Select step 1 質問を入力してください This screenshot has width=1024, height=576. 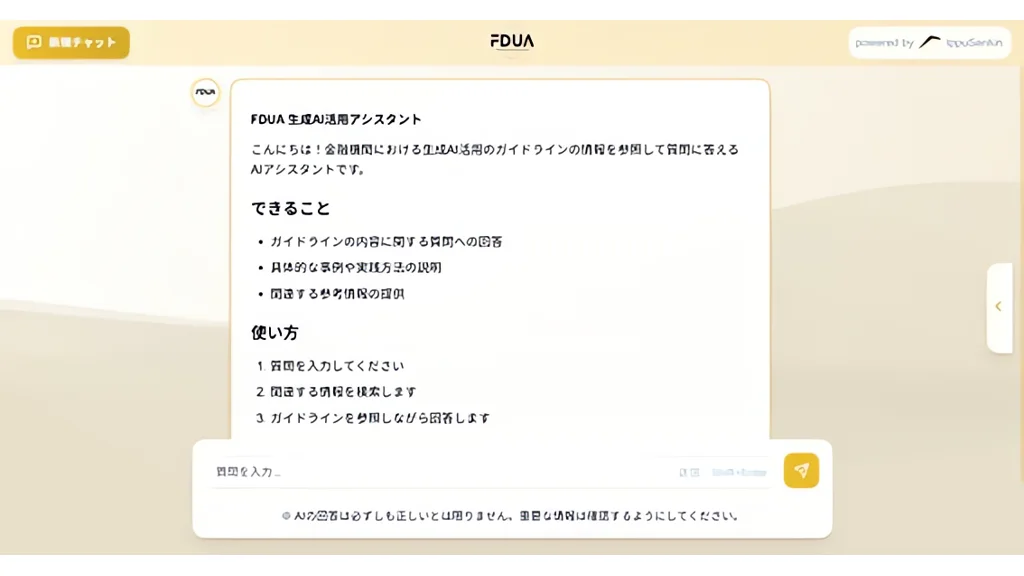pos(337,366)
